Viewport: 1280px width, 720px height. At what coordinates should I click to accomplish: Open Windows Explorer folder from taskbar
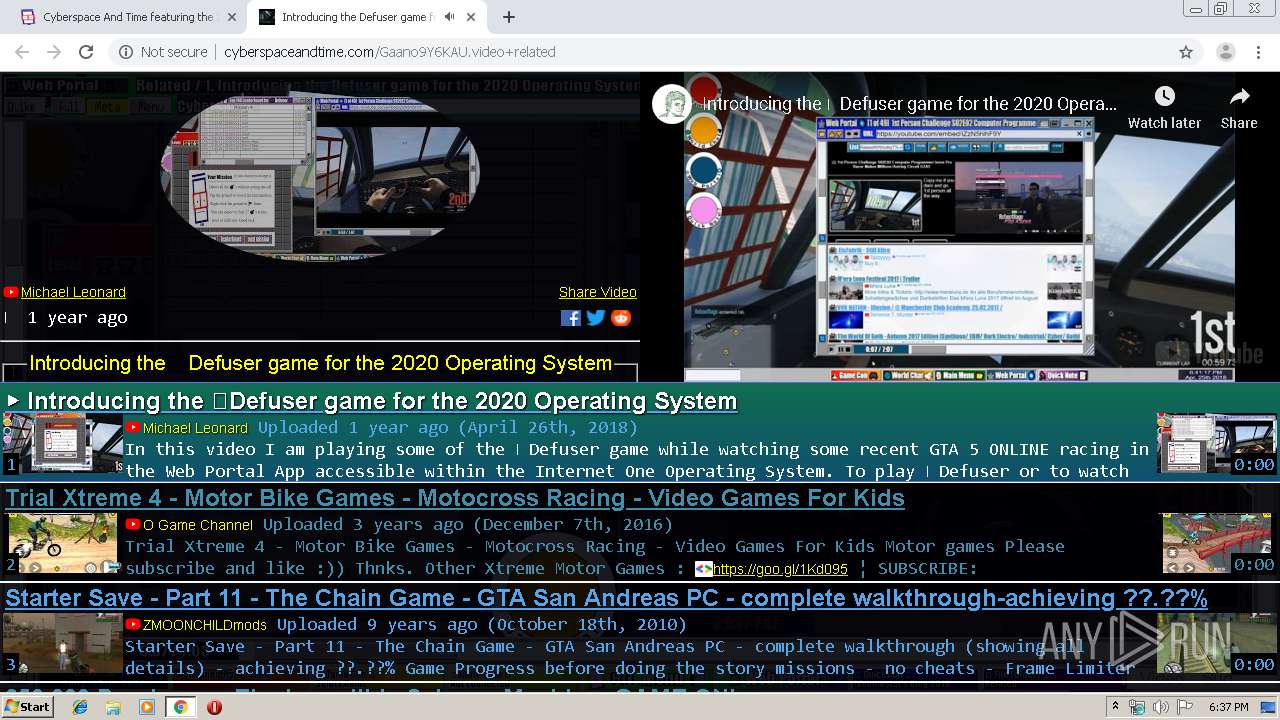113,707
